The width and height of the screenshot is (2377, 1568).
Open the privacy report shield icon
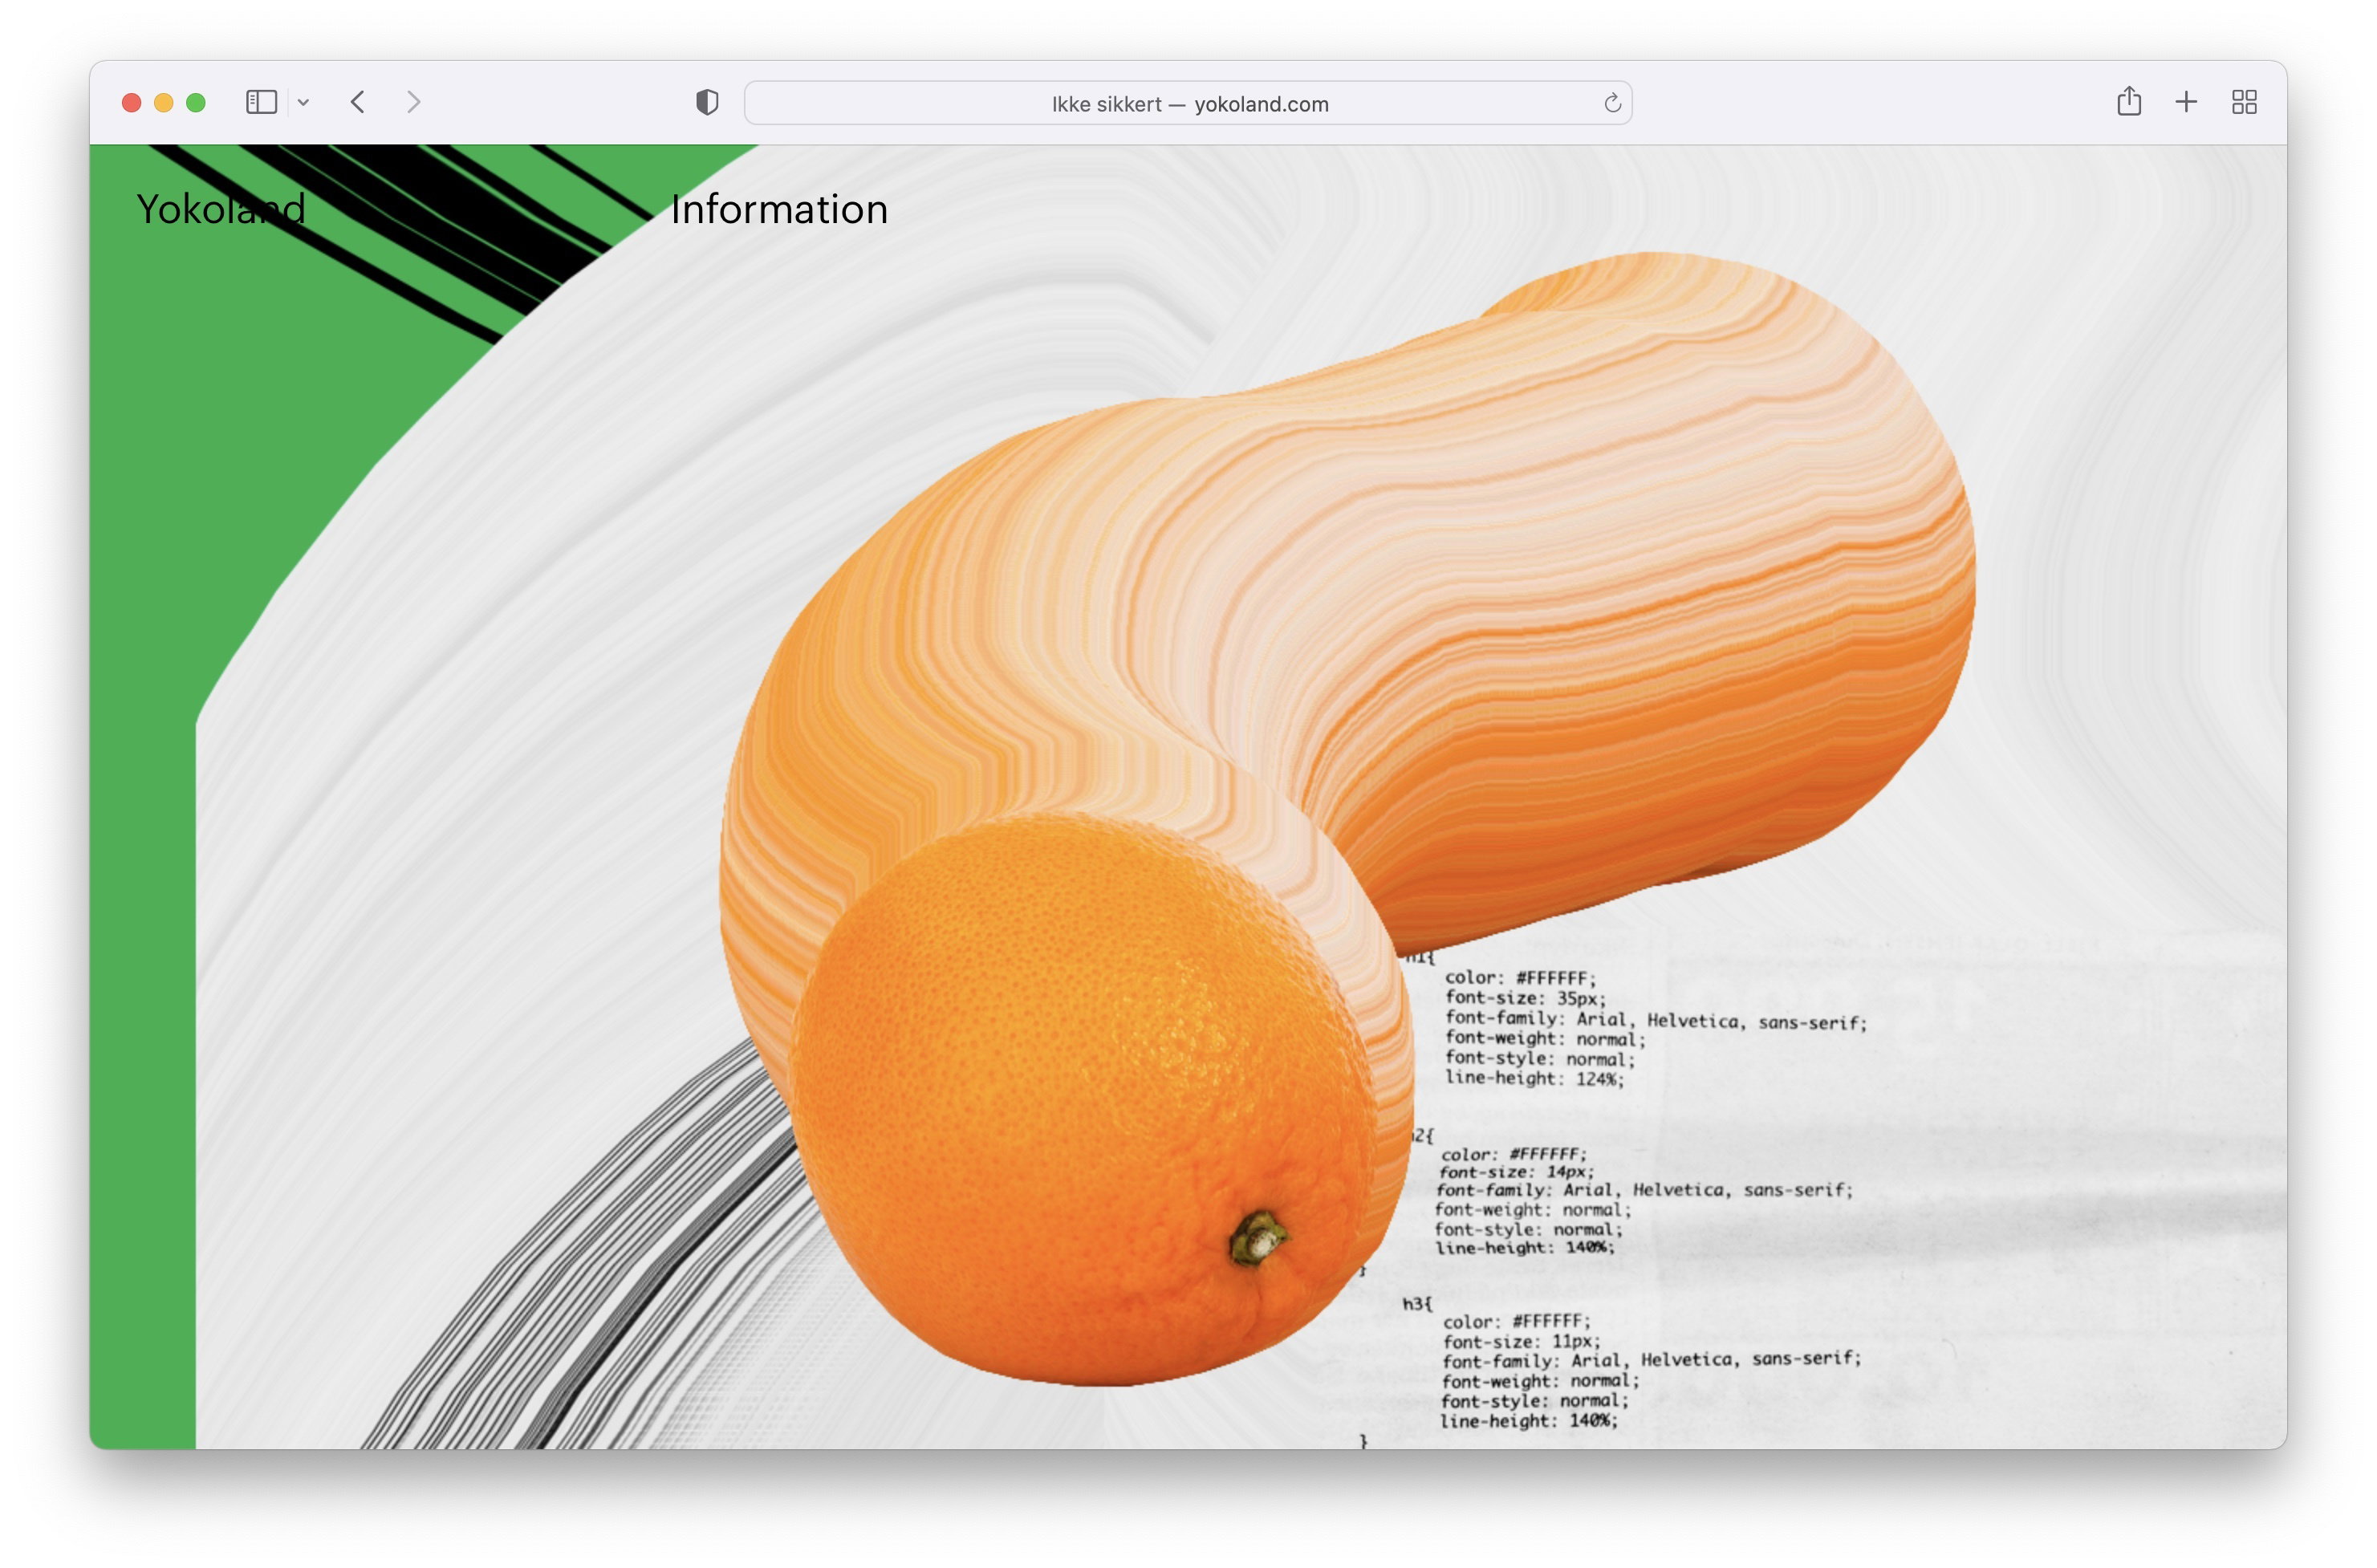(707, 102)
